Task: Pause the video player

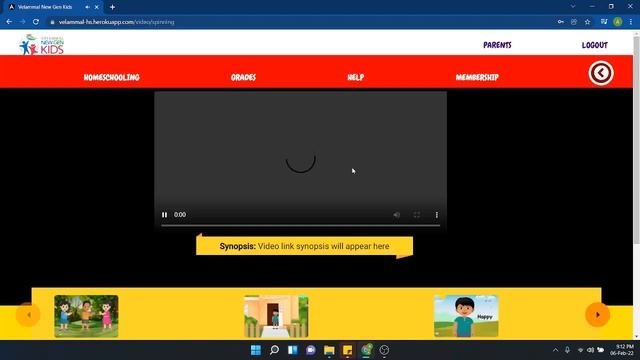Action: tap(164, 215)
